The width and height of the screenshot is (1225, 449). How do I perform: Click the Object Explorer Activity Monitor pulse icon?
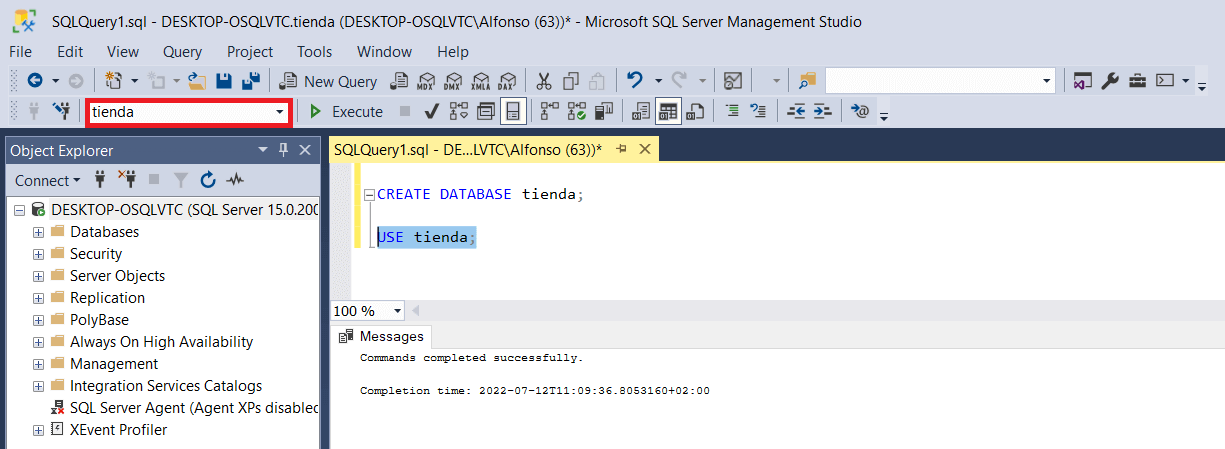click(x=235, y=180)
